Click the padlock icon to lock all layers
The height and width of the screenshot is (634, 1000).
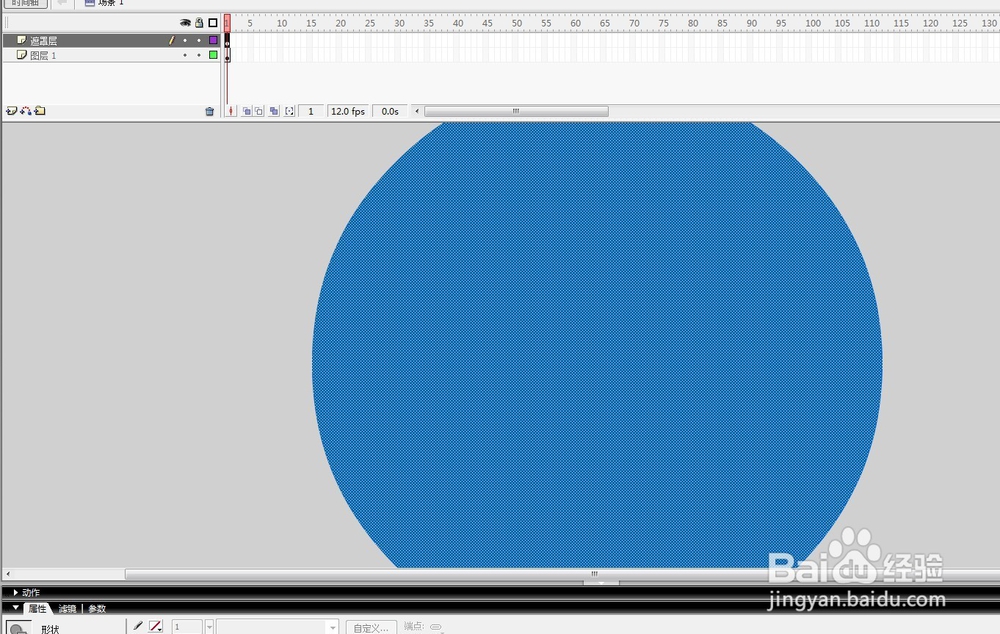[199, 22]
